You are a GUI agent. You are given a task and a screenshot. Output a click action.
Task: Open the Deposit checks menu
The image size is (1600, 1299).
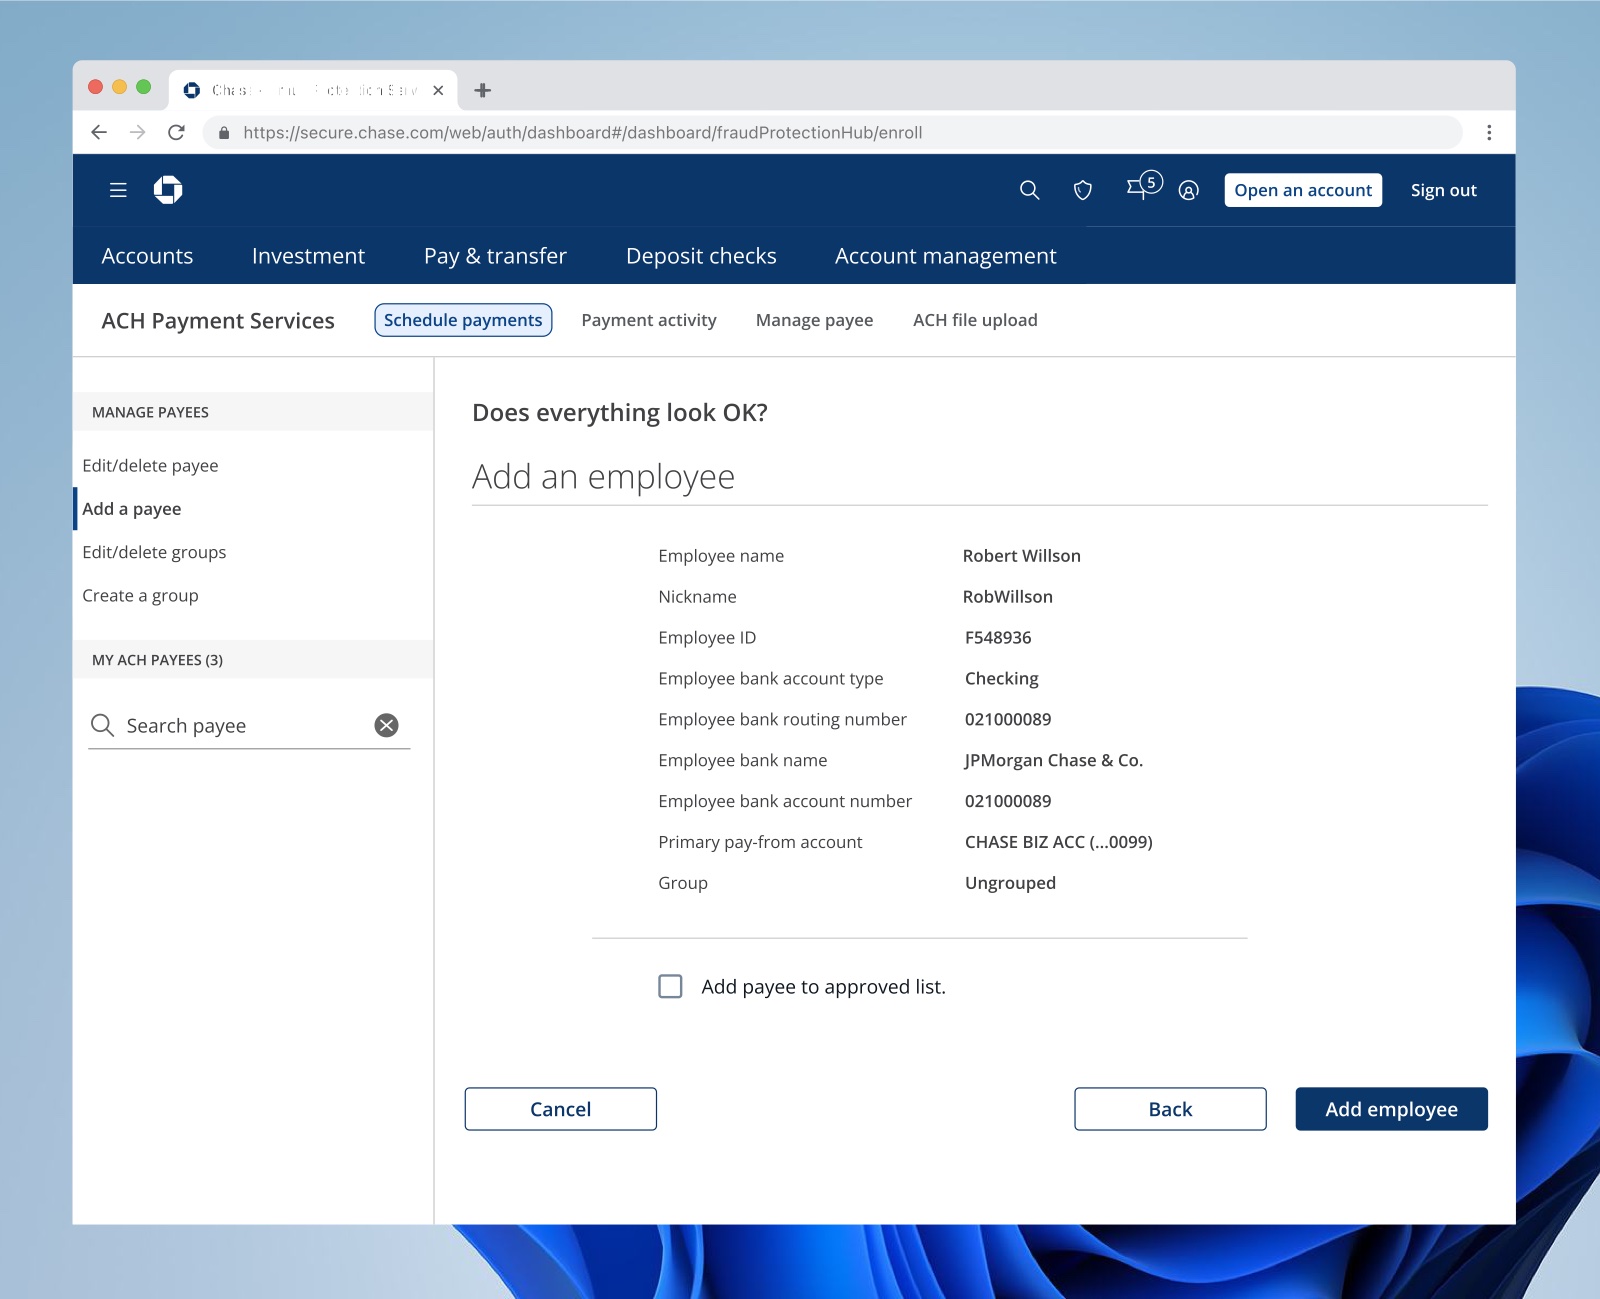701,256
